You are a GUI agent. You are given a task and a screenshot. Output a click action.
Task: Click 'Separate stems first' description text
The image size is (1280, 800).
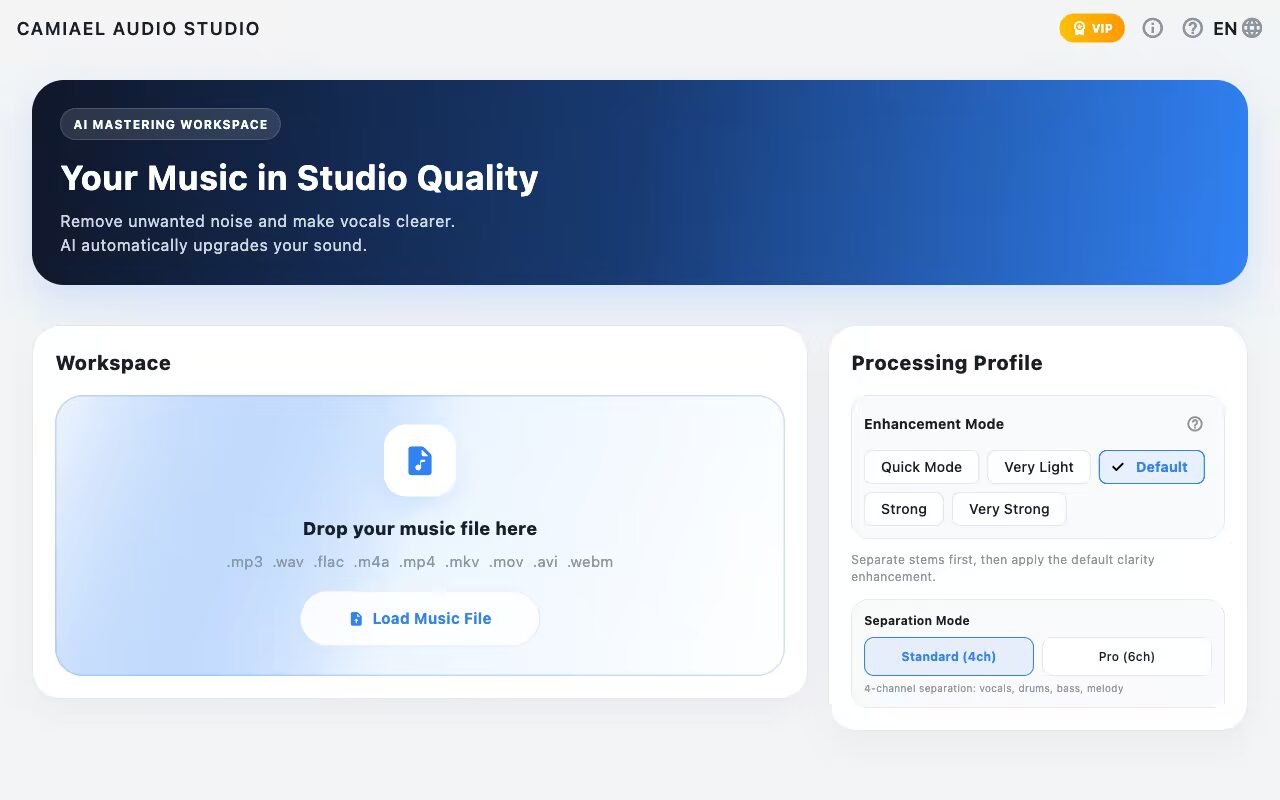click(1003, 568)
